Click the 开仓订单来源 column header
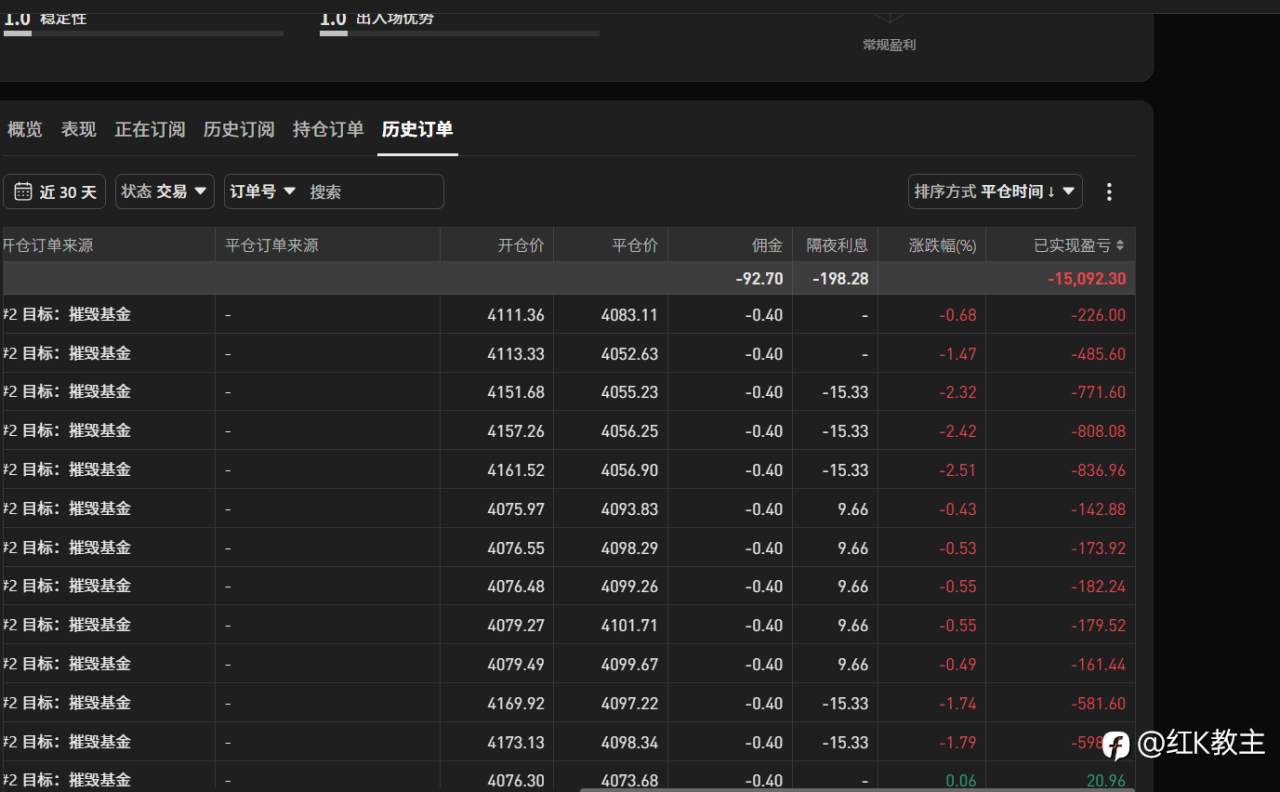 coord(48,245)
